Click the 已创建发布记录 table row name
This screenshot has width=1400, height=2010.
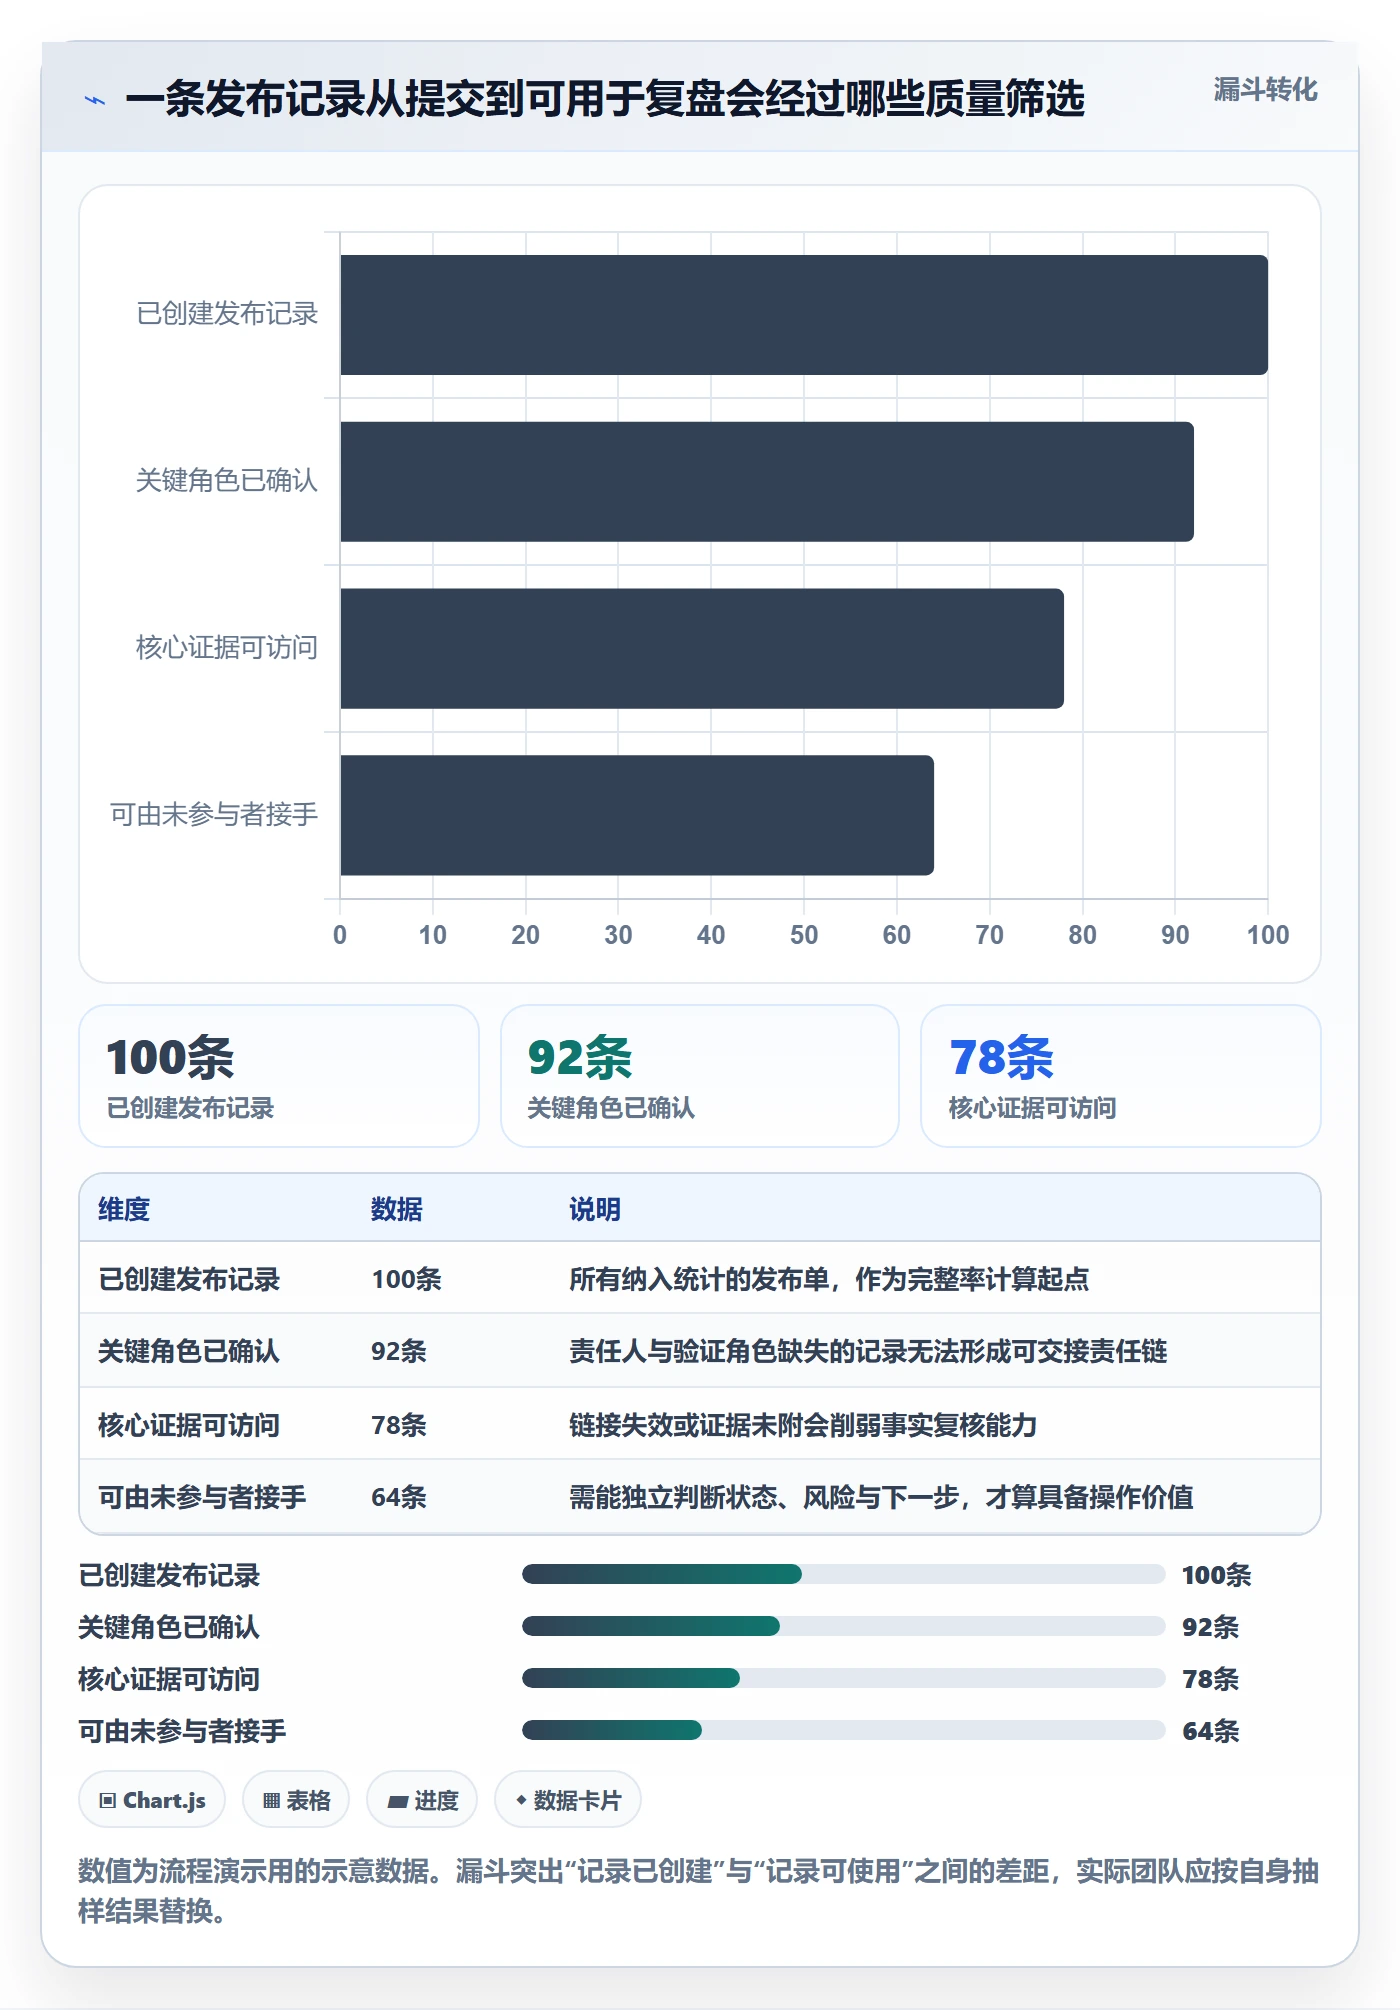(x=189, y=1279)
